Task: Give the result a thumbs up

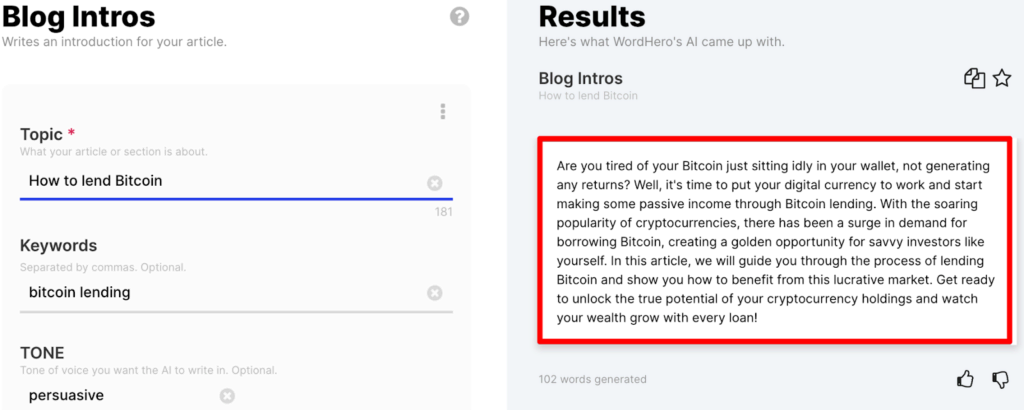Action: [965, 379]
